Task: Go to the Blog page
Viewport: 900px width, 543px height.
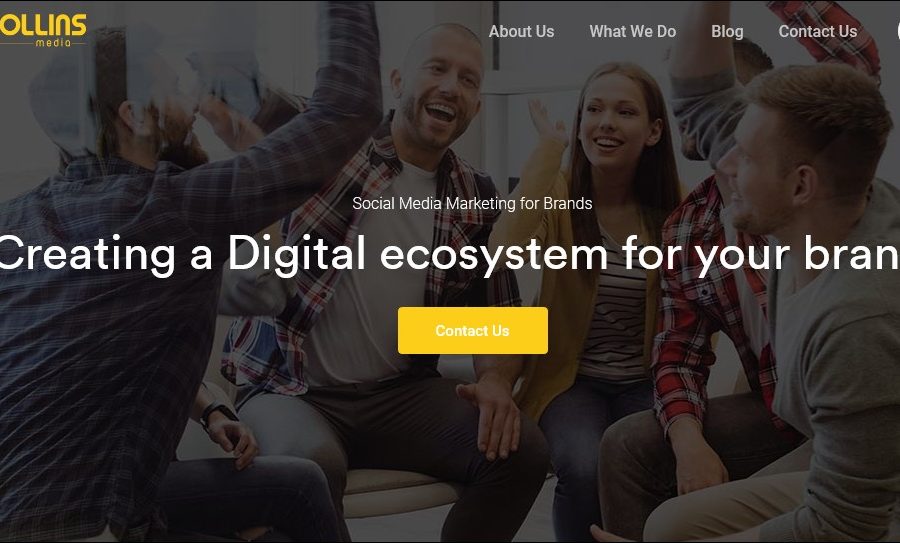Action: [727, 32]
